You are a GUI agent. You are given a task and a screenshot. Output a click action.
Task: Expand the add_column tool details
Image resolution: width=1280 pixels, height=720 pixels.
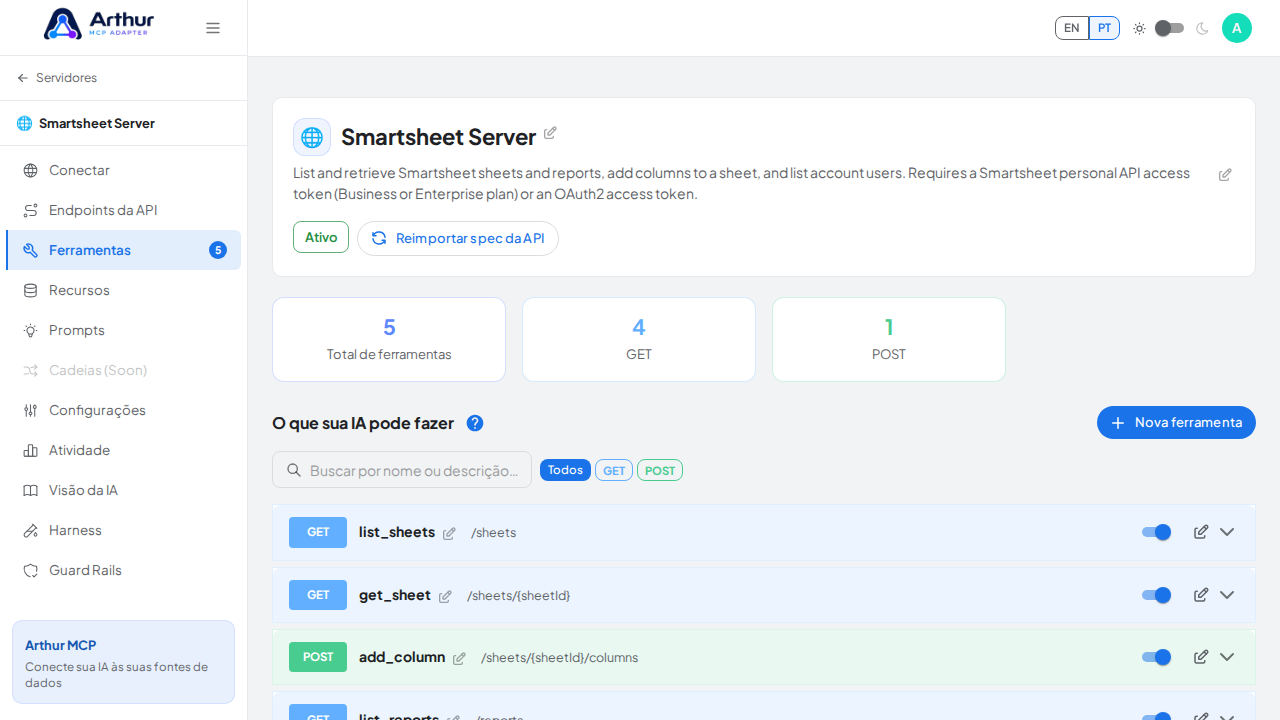(1227, 657)
